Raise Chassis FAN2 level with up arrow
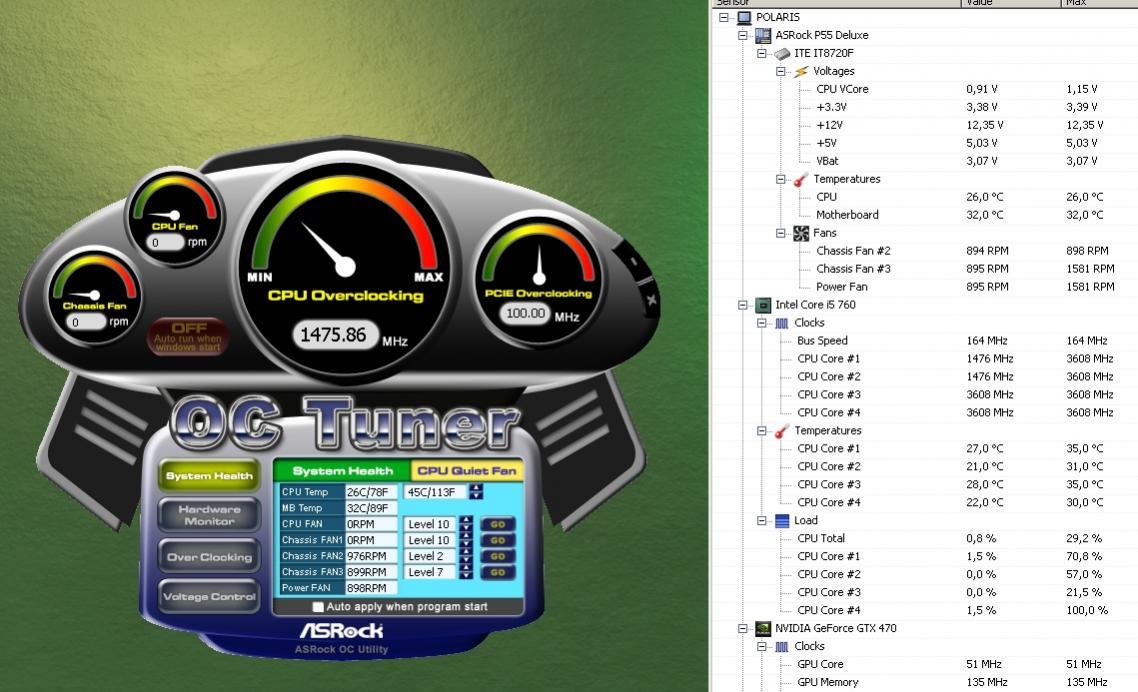Screen dimensions: 1138x692 tap(466, 552)
